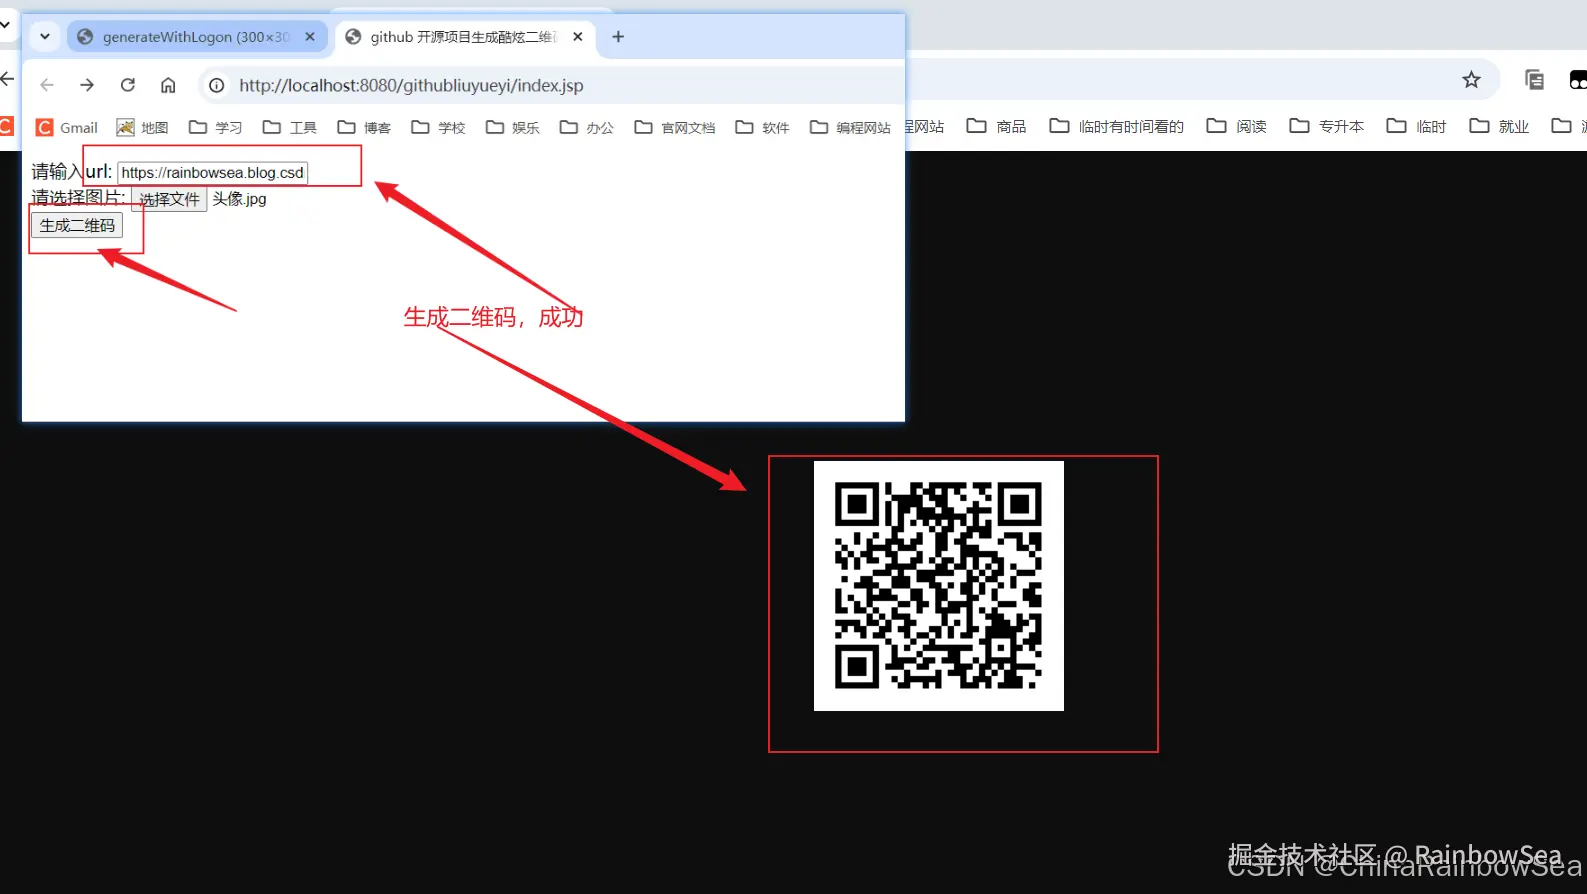This screenshot has width=1587, height=894.
Task: Open the 专升本 folder in back window
Action: tap(1327, 126)
